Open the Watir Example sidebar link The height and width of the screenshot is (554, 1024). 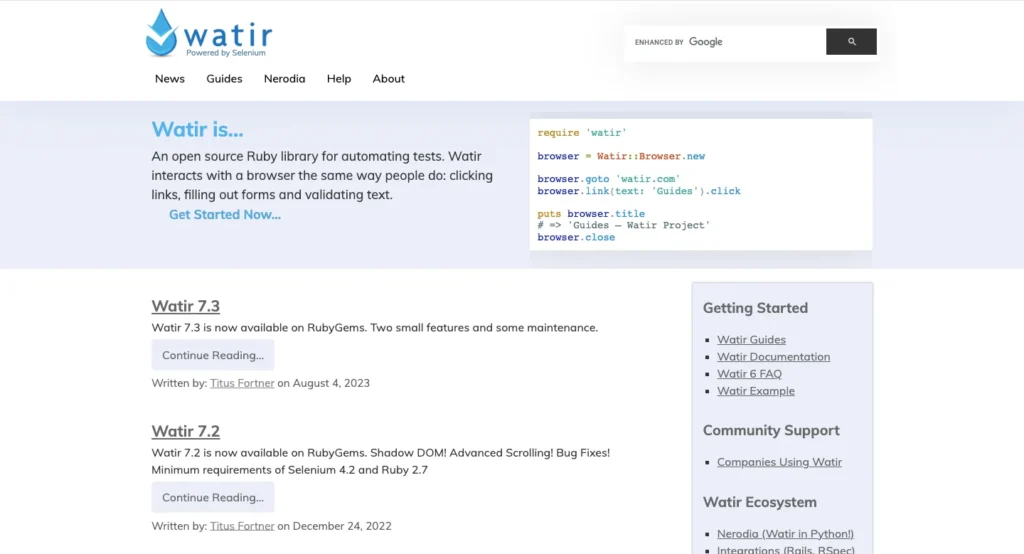pyautogui.click(x=756, y=391)
